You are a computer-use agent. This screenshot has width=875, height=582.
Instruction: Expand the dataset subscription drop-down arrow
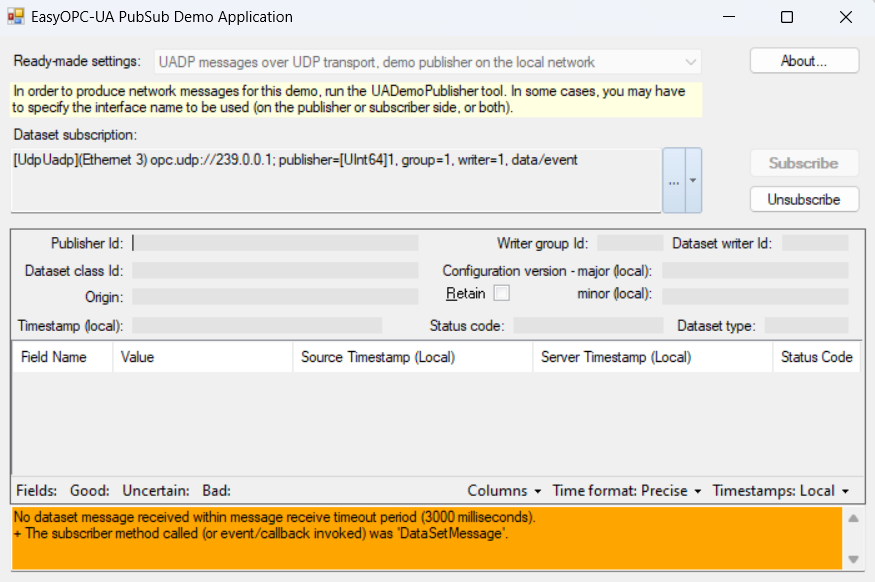[693, 180]
